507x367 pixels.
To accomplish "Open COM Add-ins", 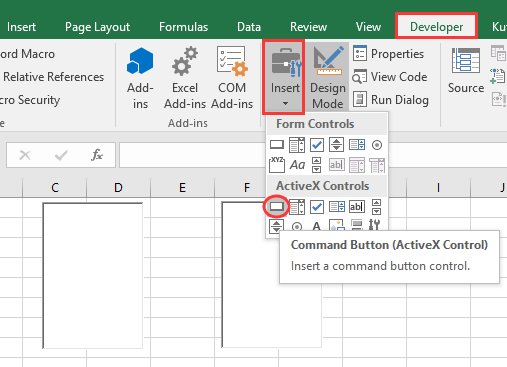I will [x=232, y=77].
